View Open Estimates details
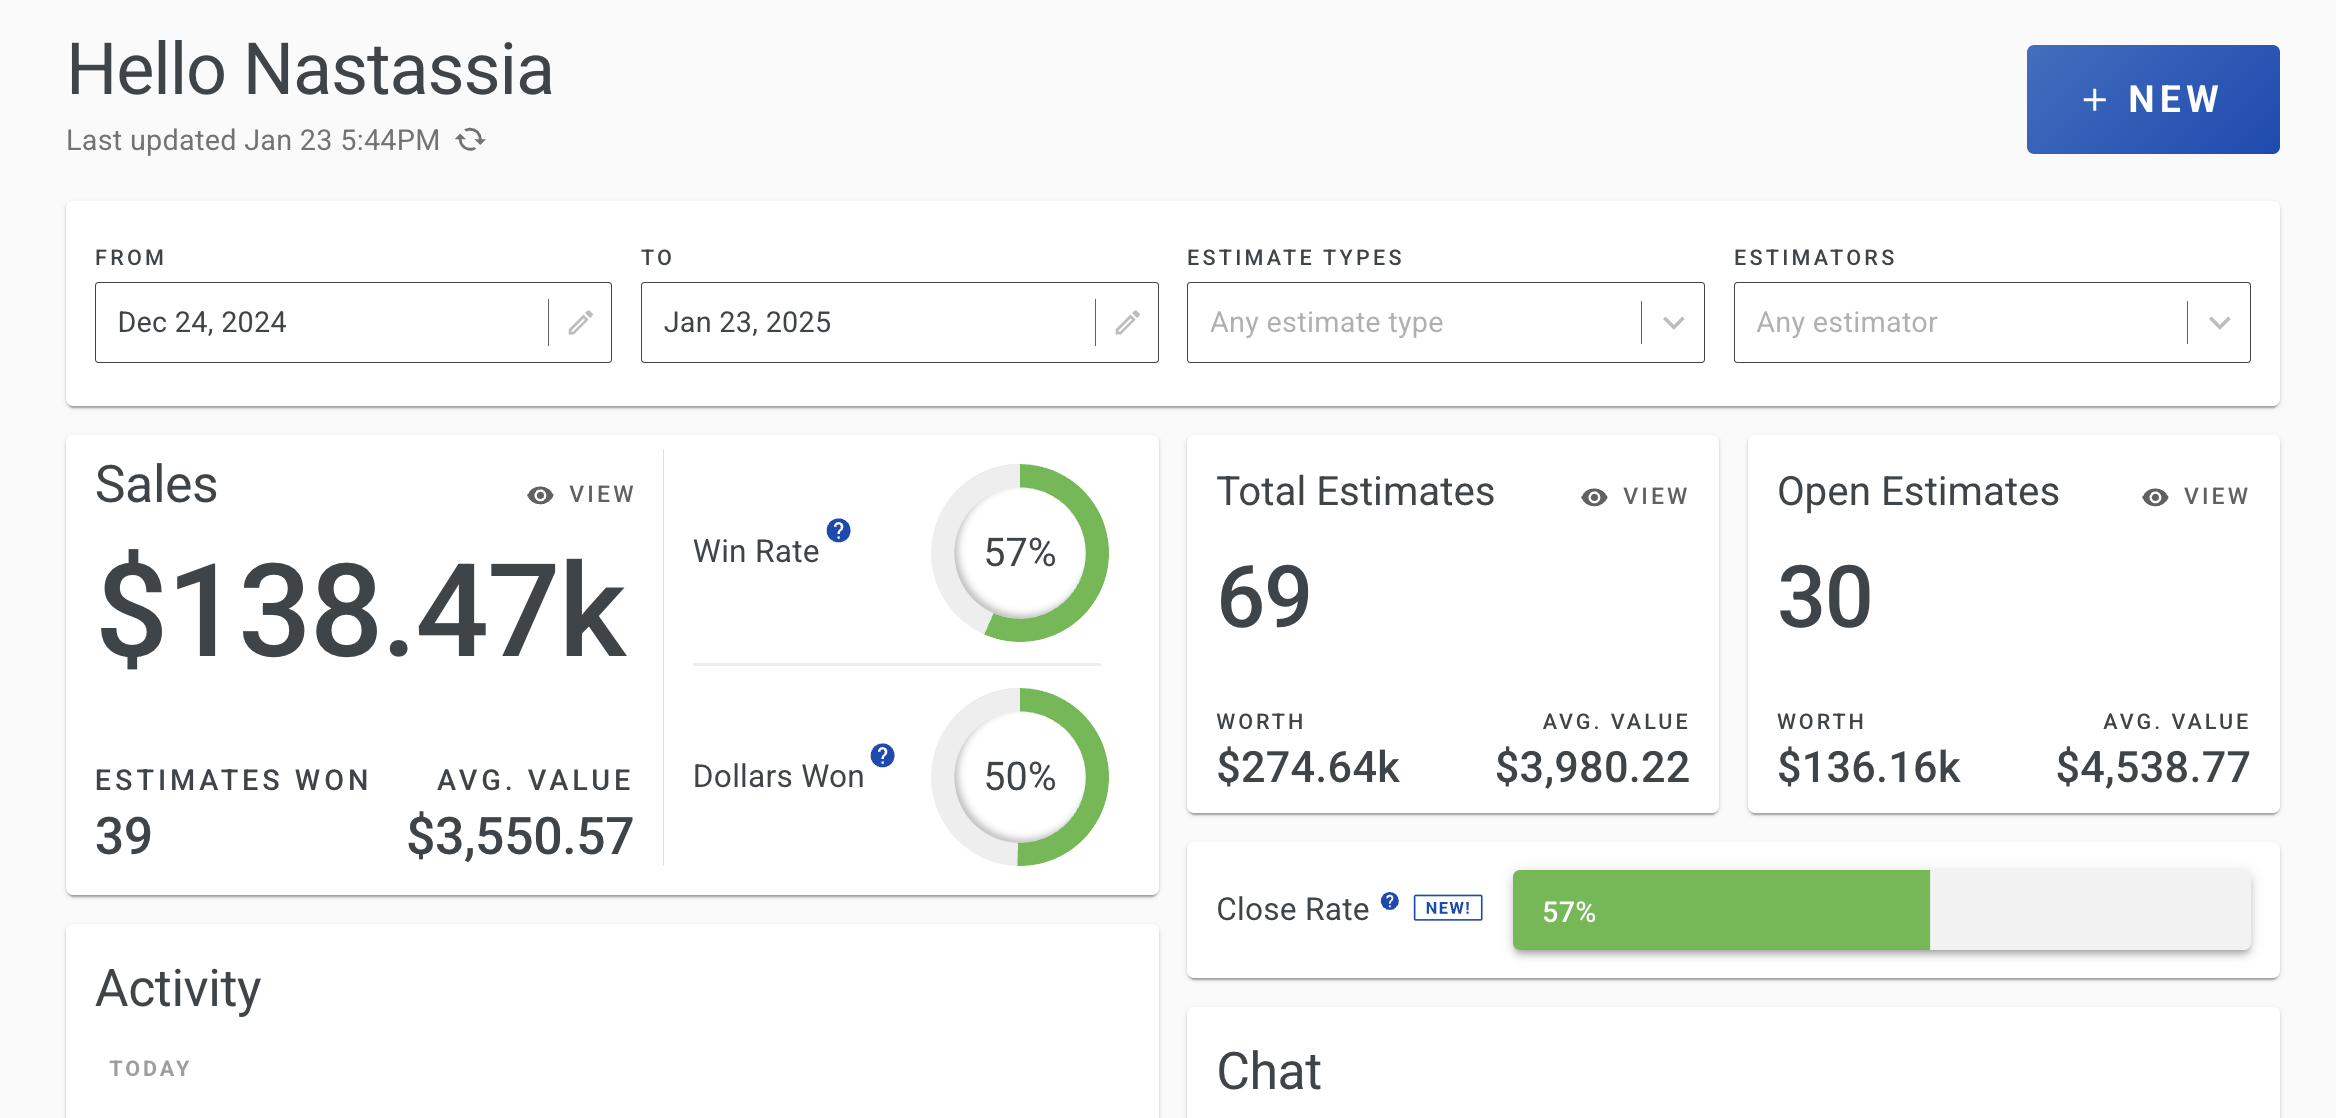The width and height of the screenshot is (2336, 1118). point(2195,497)
